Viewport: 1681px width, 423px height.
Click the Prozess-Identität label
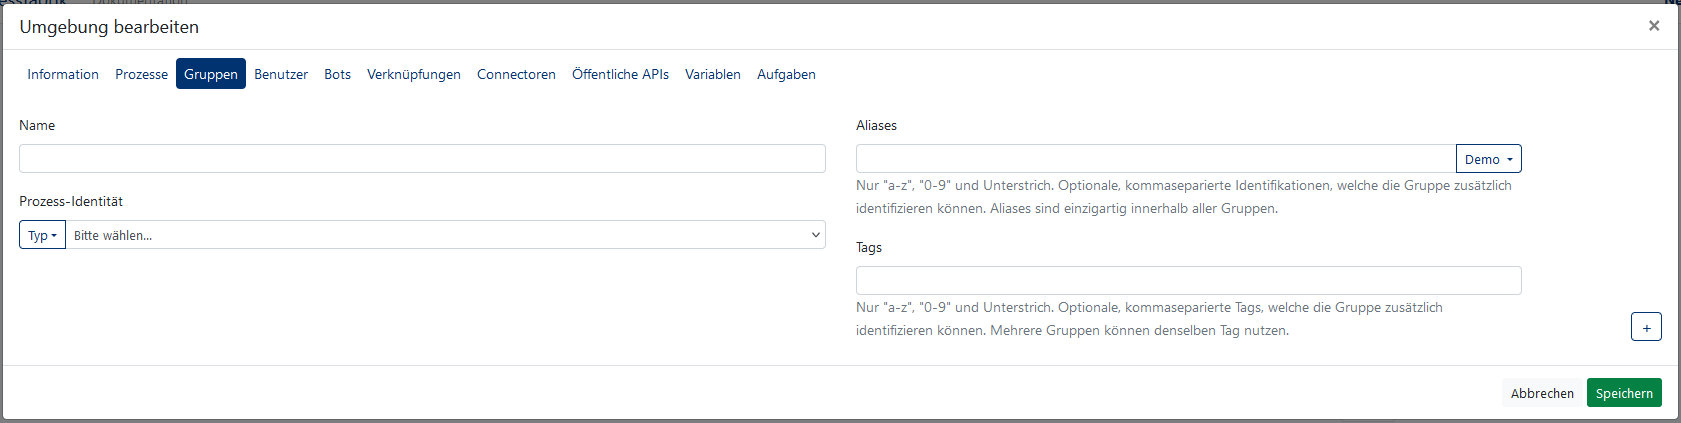point(71,201)
